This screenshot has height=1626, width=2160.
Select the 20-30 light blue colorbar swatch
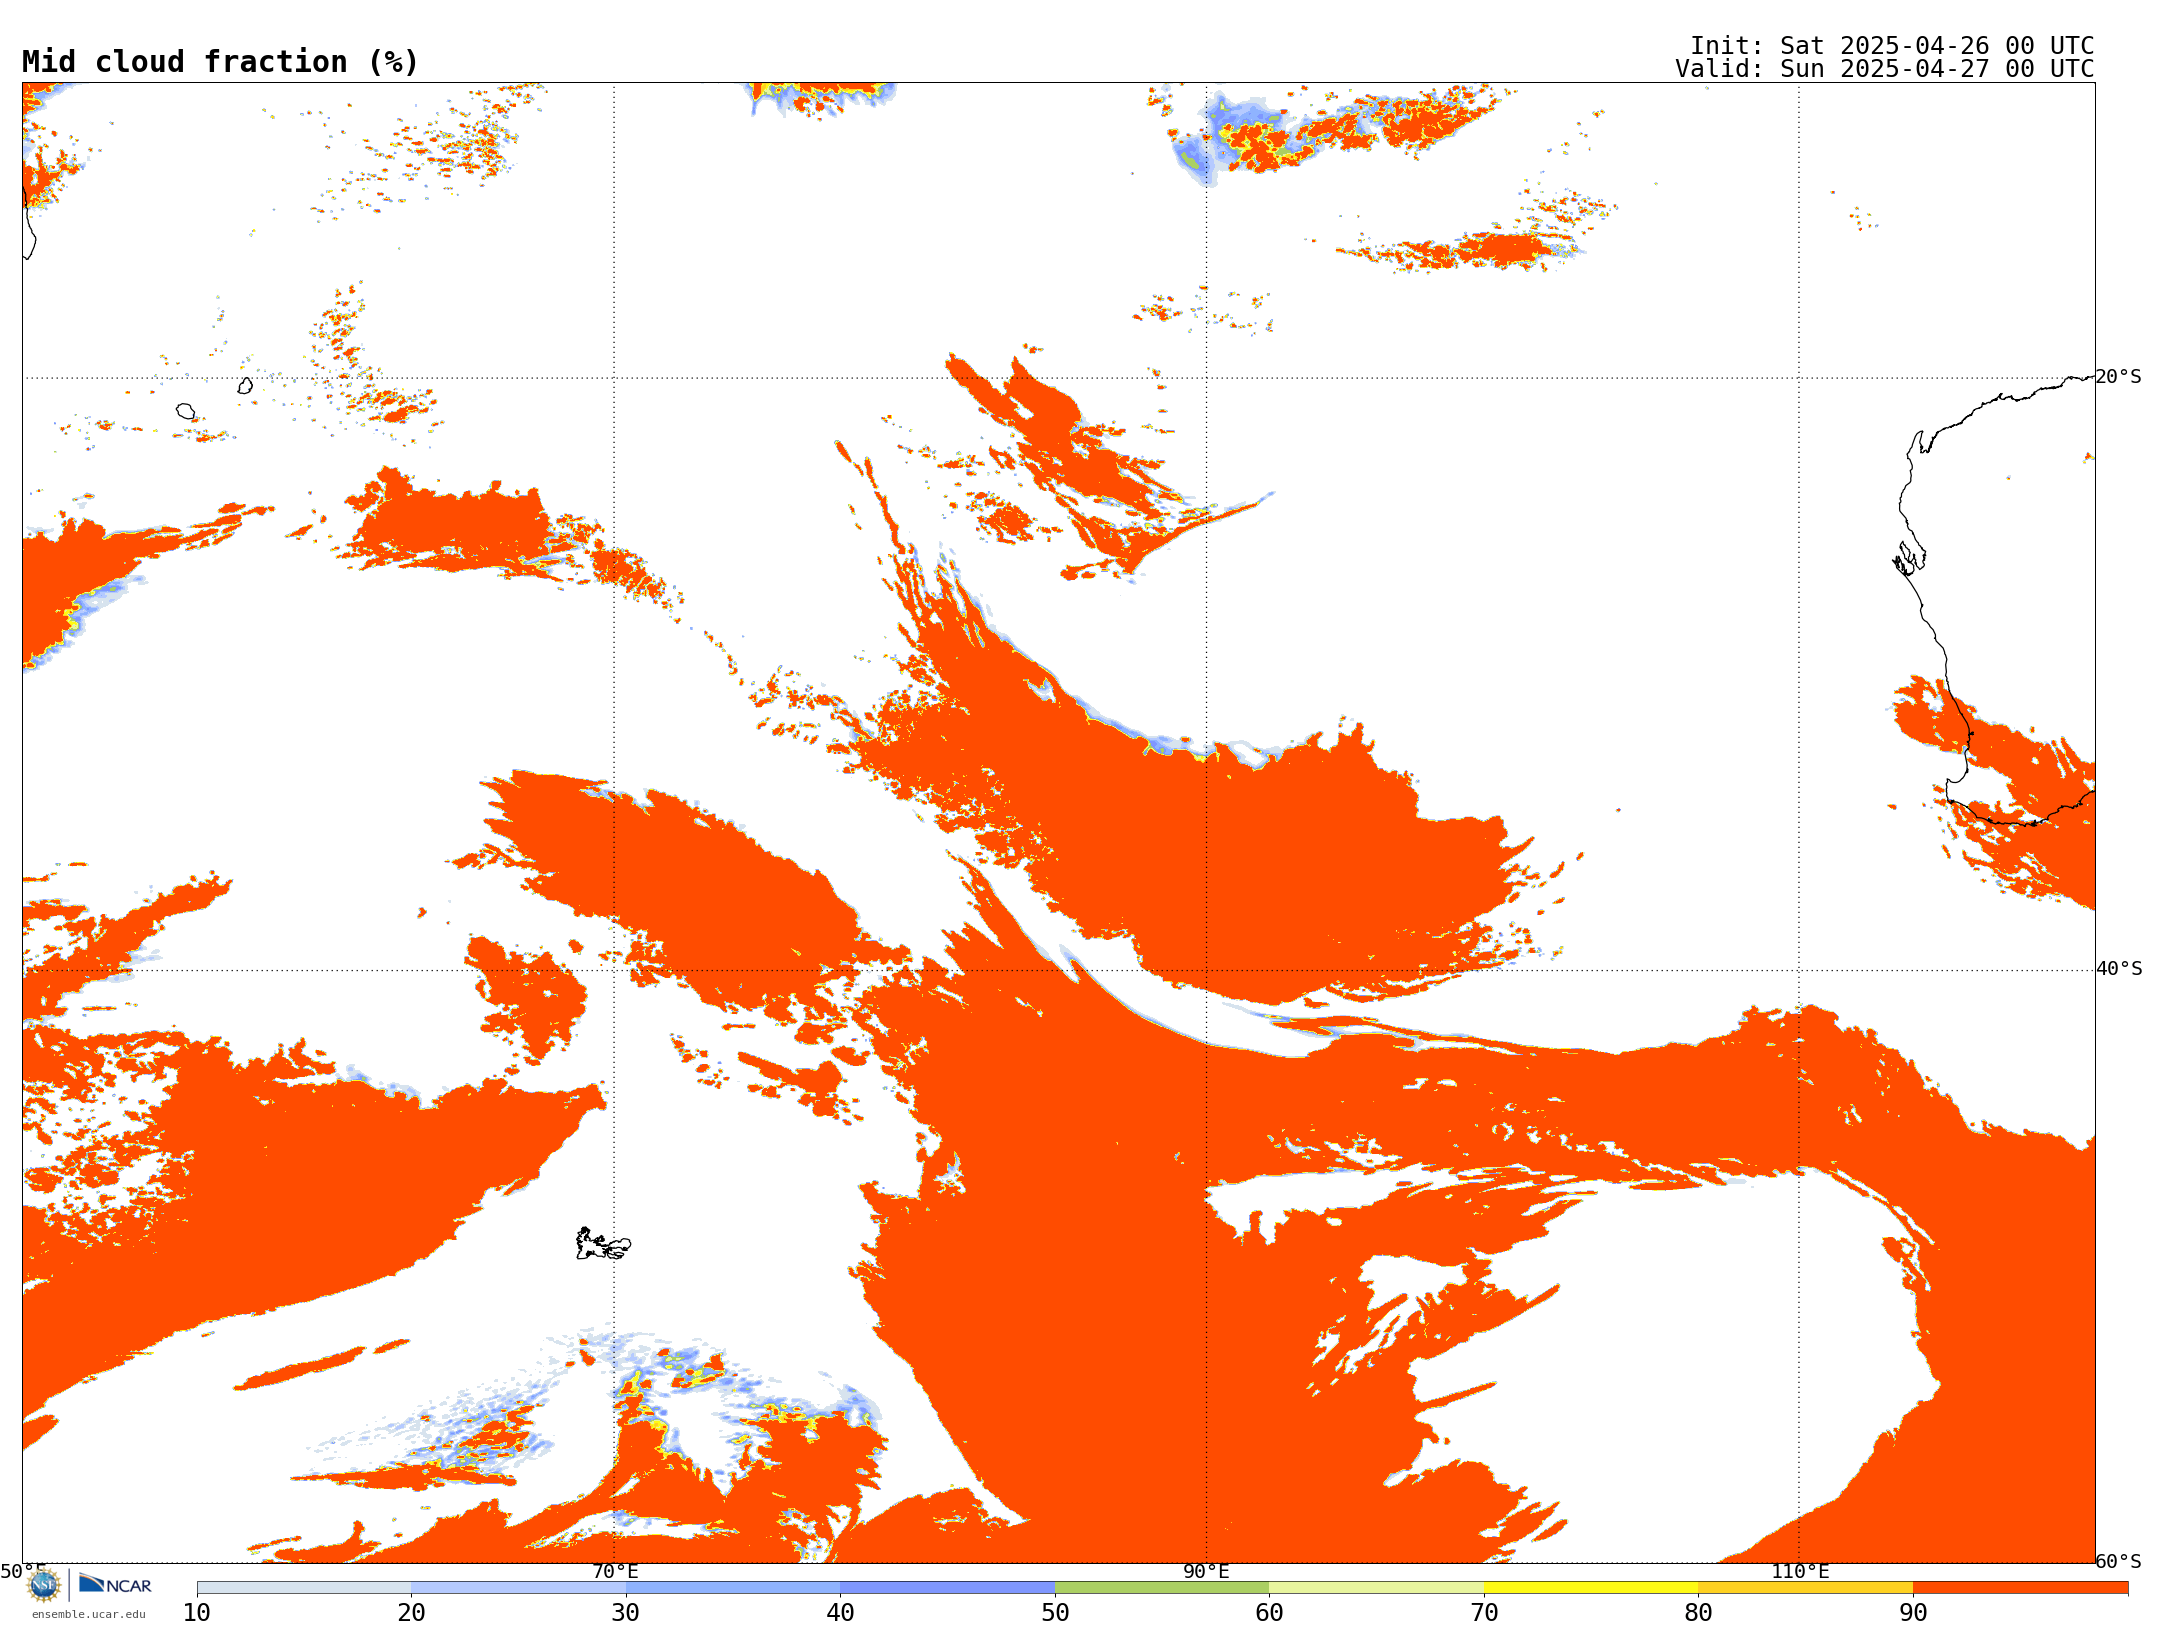(x=518, y=1588)
